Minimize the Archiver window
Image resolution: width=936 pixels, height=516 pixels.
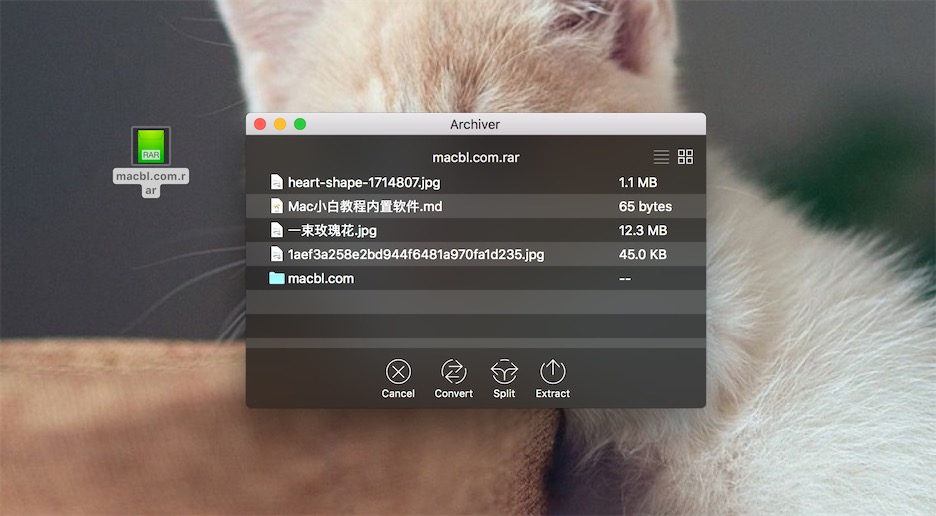[280, 124]
